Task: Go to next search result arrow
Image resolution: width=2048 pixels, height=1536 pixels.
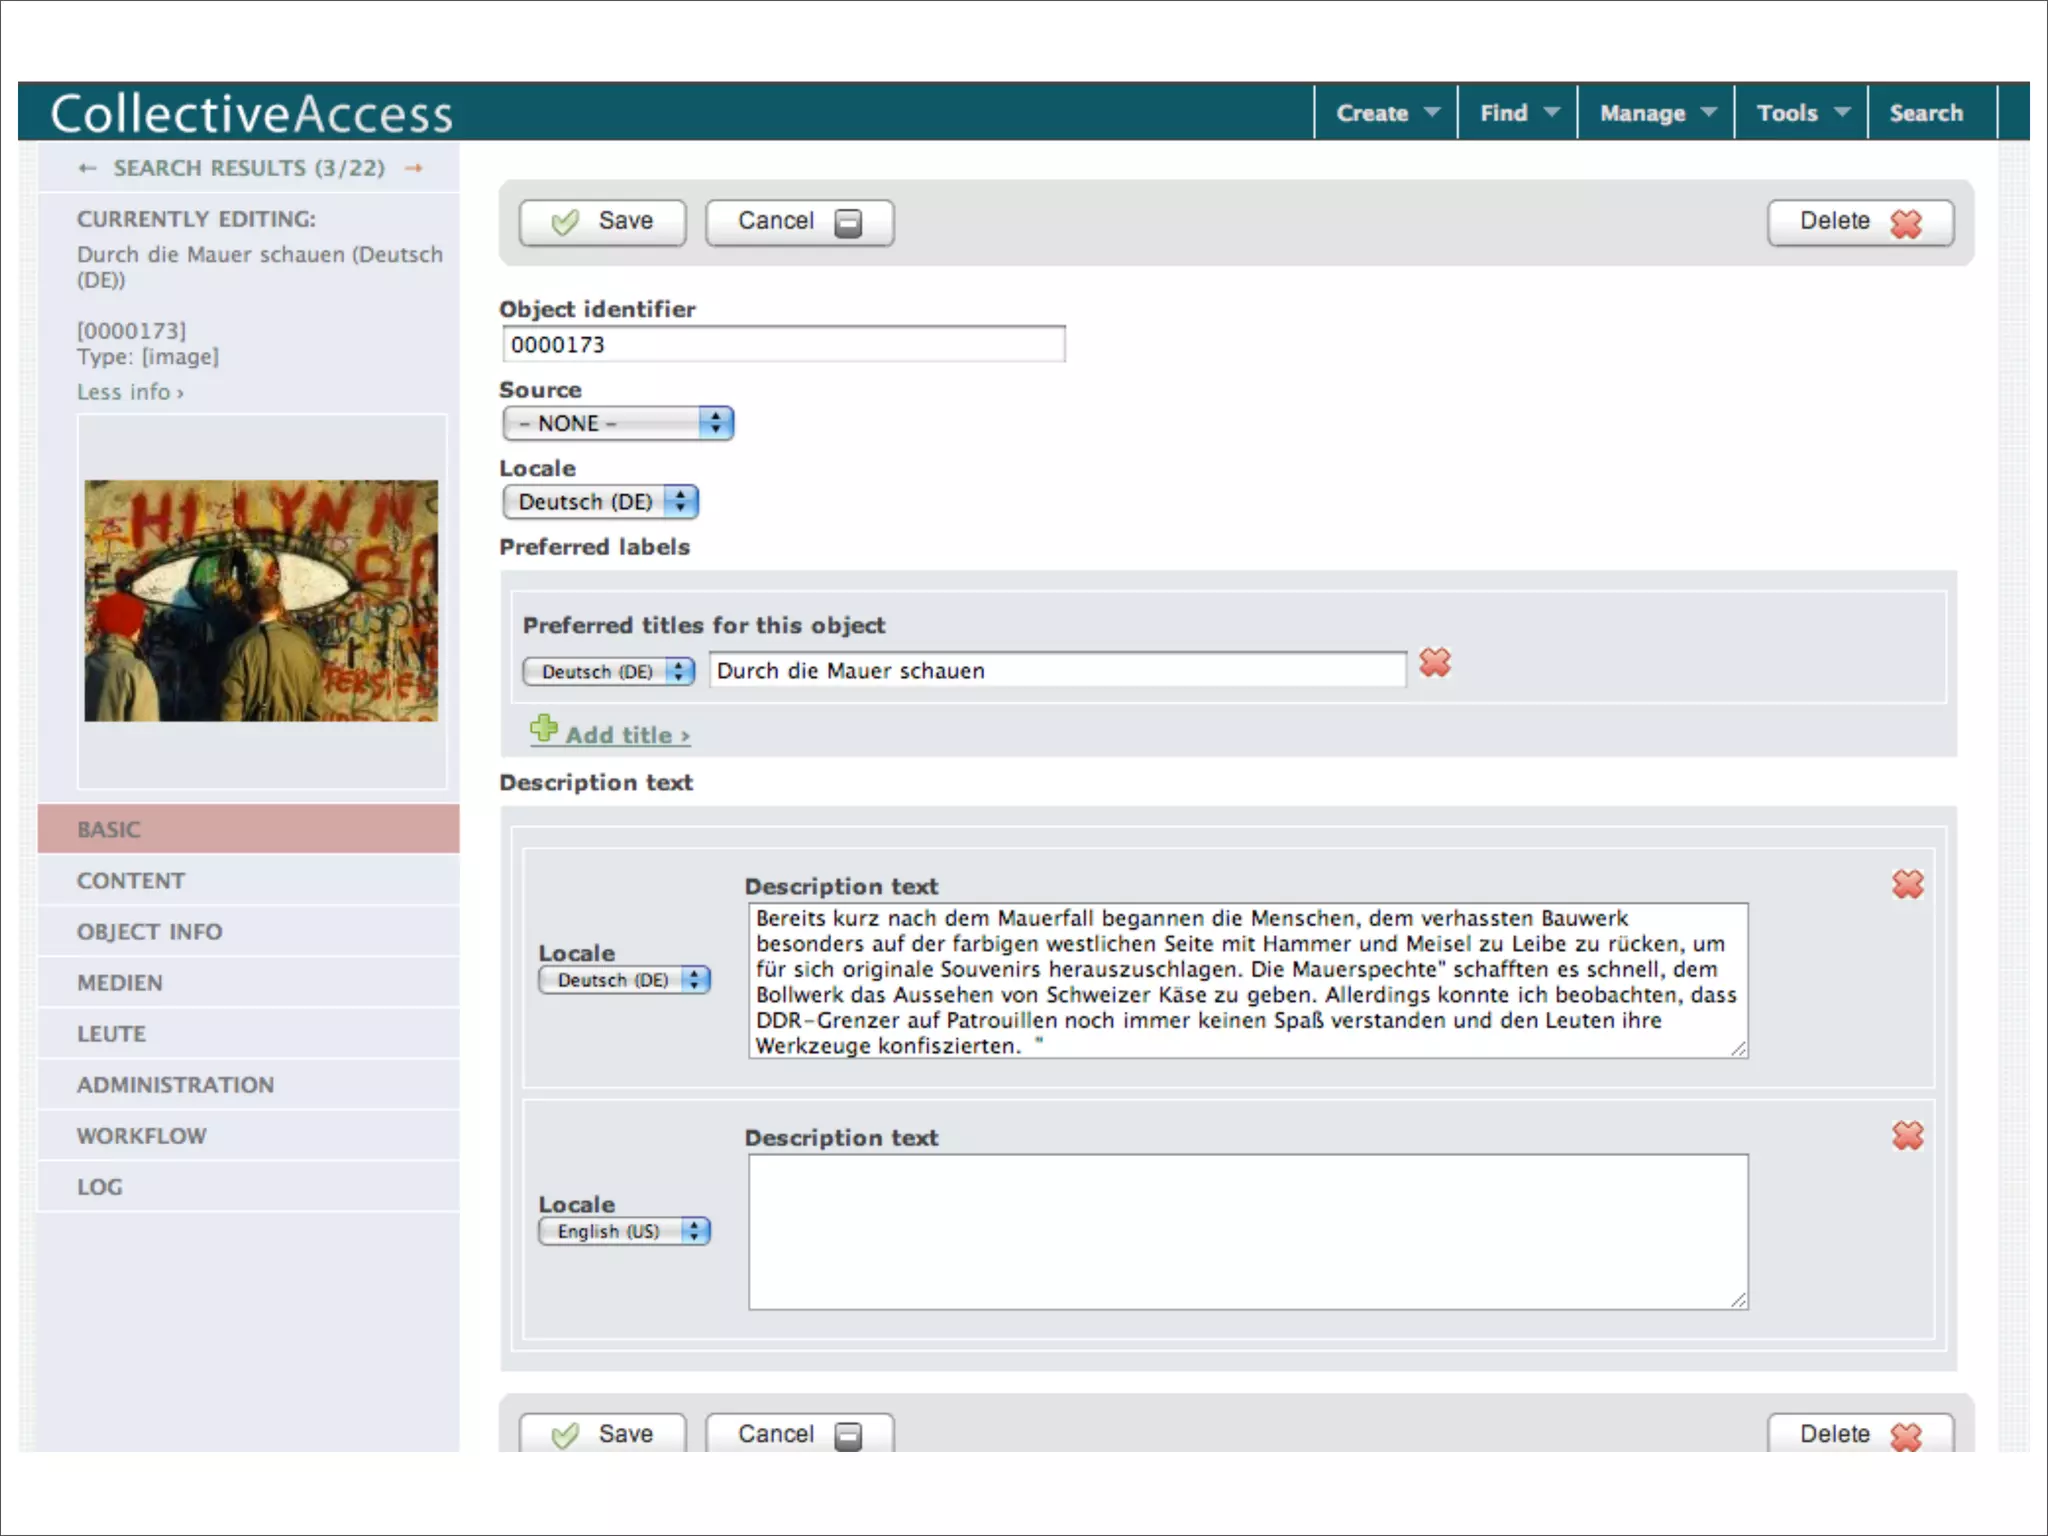Action: coord(414,168)
